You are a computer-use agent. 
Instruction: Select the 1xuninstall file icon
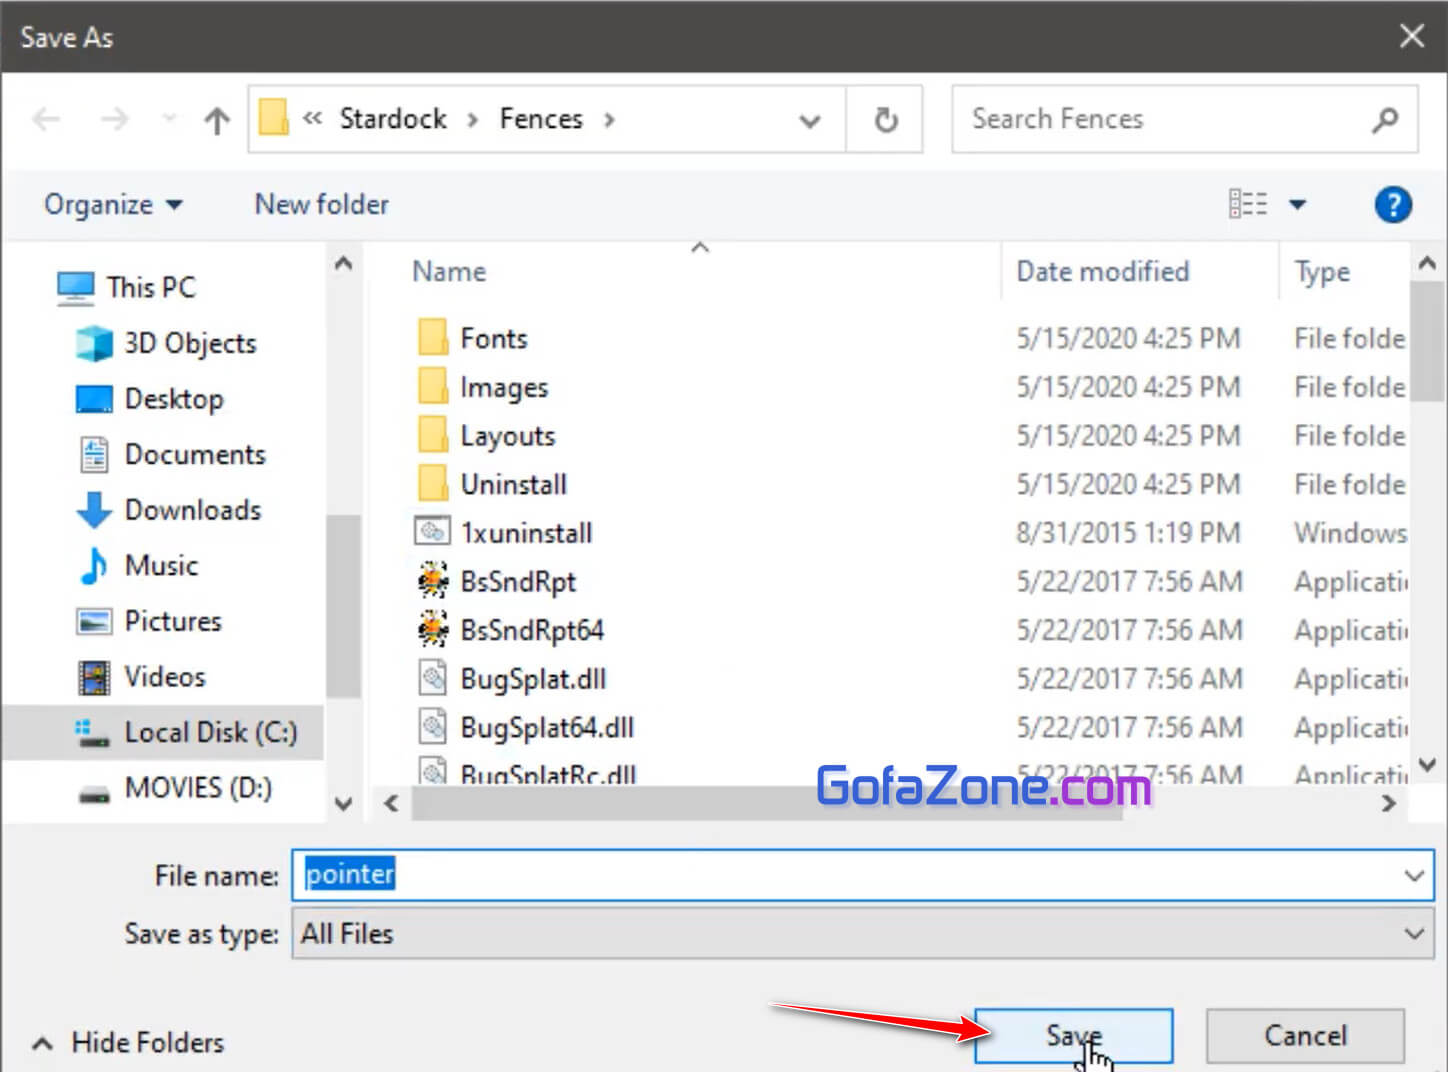pos(433,532)
